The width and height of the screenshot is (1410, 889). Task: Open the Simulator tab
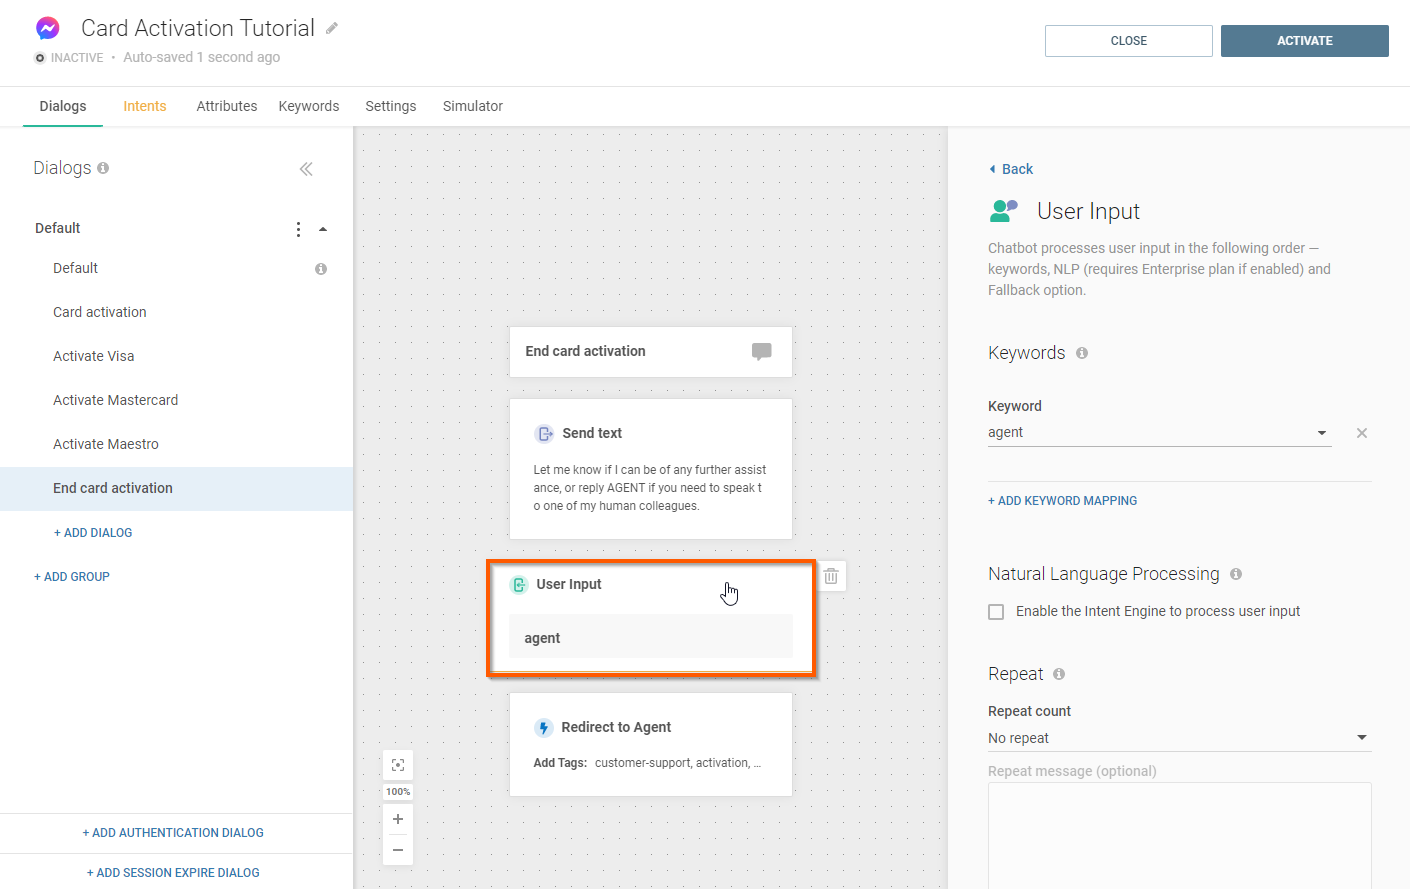coord(472,106)
